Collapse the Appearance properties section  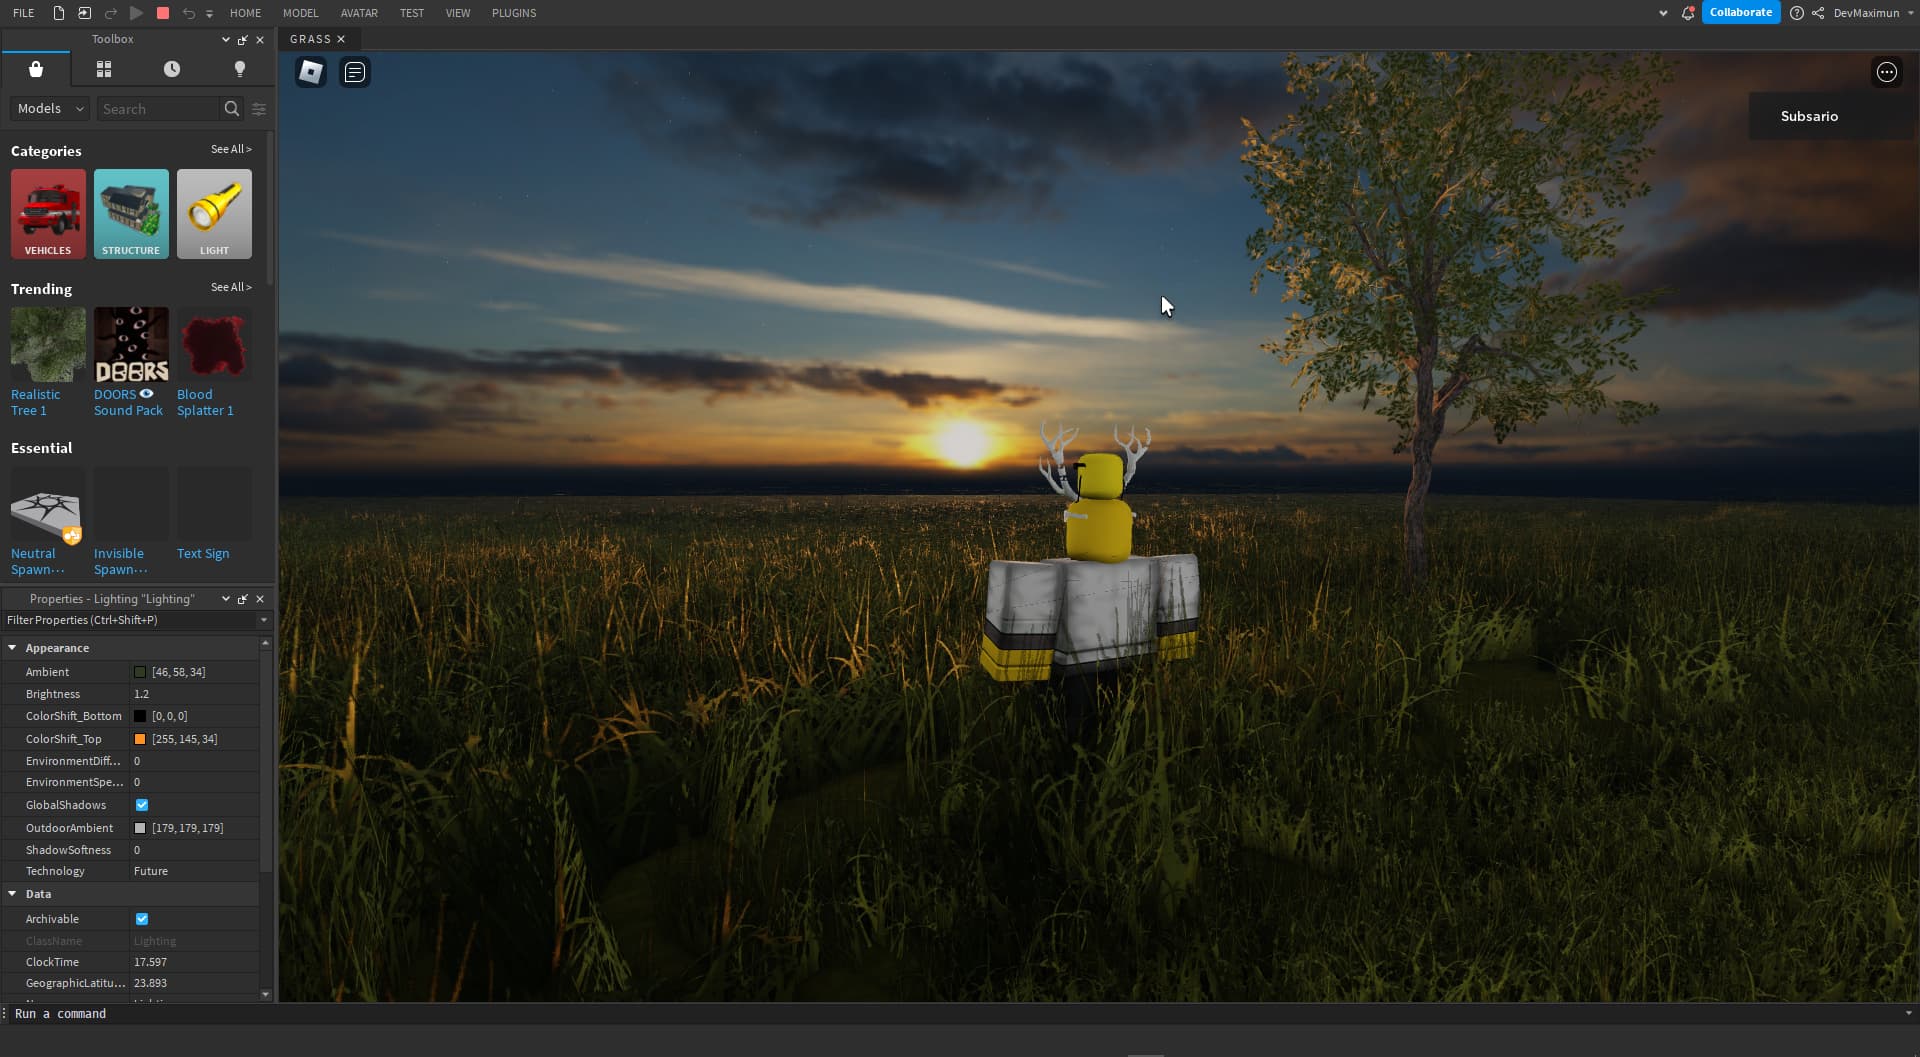13,647
